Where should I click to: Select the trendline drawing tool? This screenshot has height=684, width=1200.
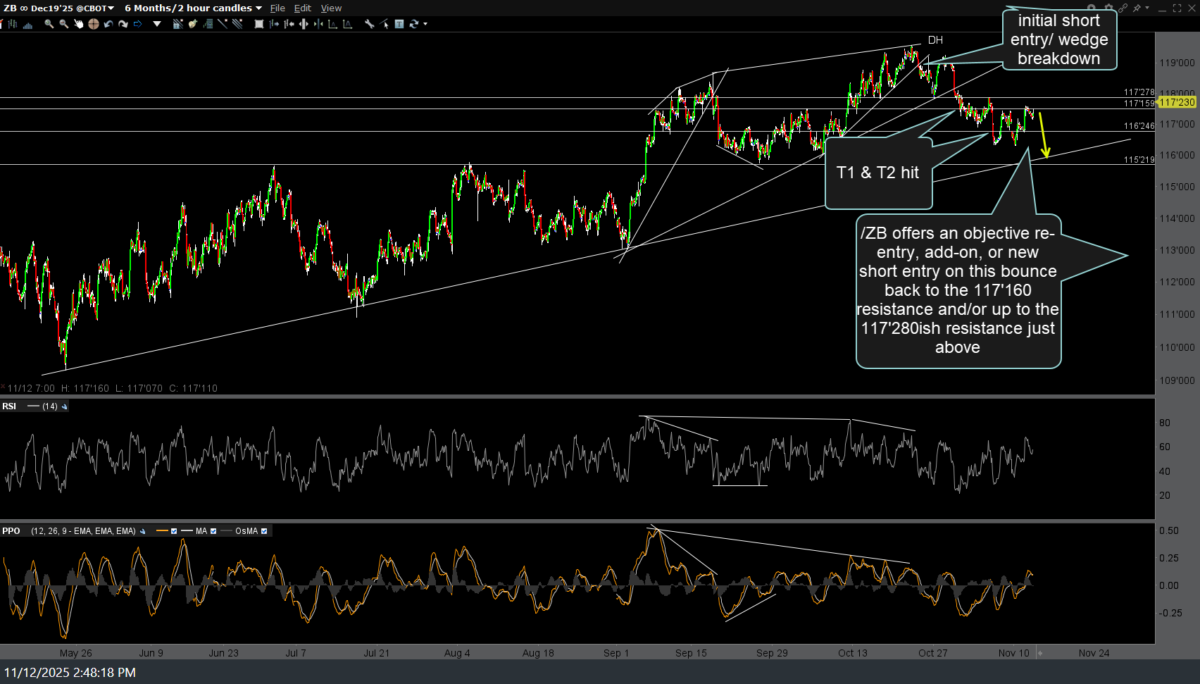[x=222, y=24]
